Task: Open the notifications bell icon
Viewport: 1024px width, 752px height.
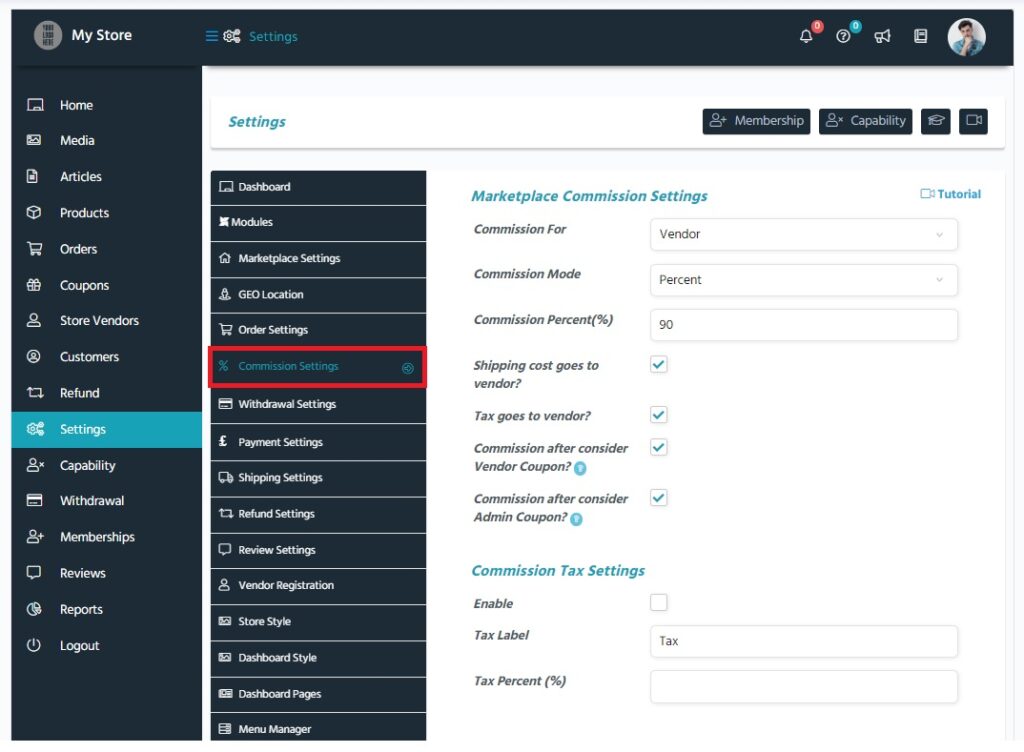Action: click(806, 36)
